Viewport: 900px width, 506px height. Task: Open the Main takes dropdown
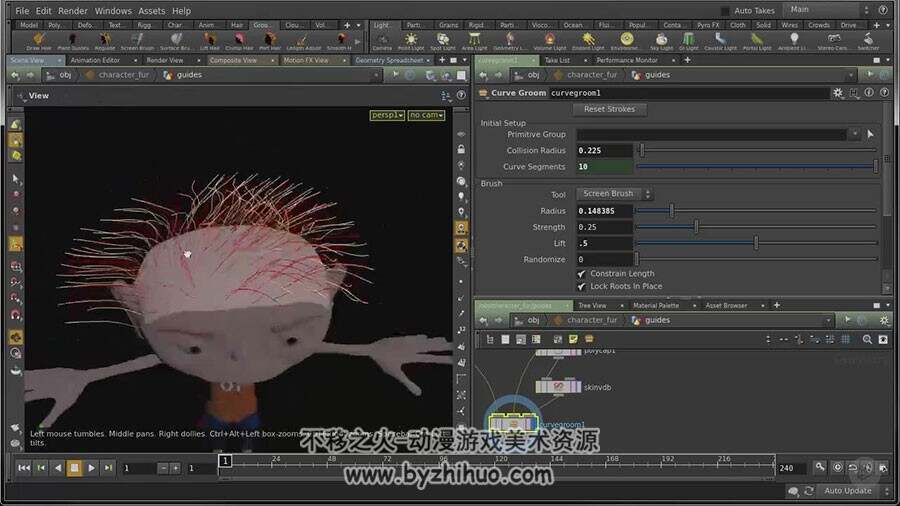[x=829, y=10]
